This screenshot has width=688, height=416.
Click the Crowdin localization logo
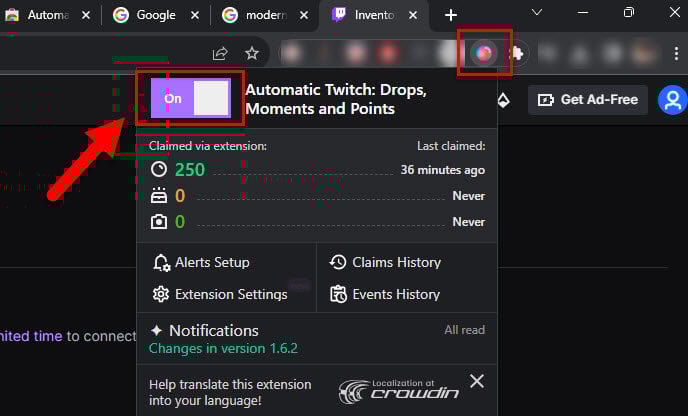397,390
